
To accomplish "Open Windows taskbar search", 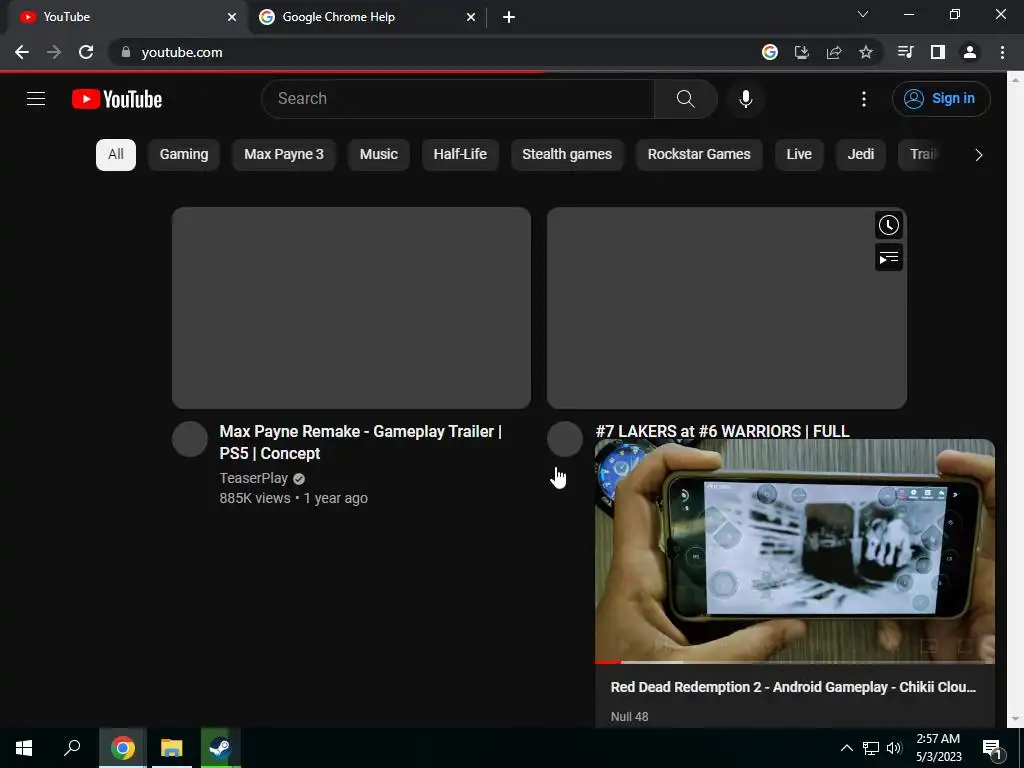I will point(72,748).
